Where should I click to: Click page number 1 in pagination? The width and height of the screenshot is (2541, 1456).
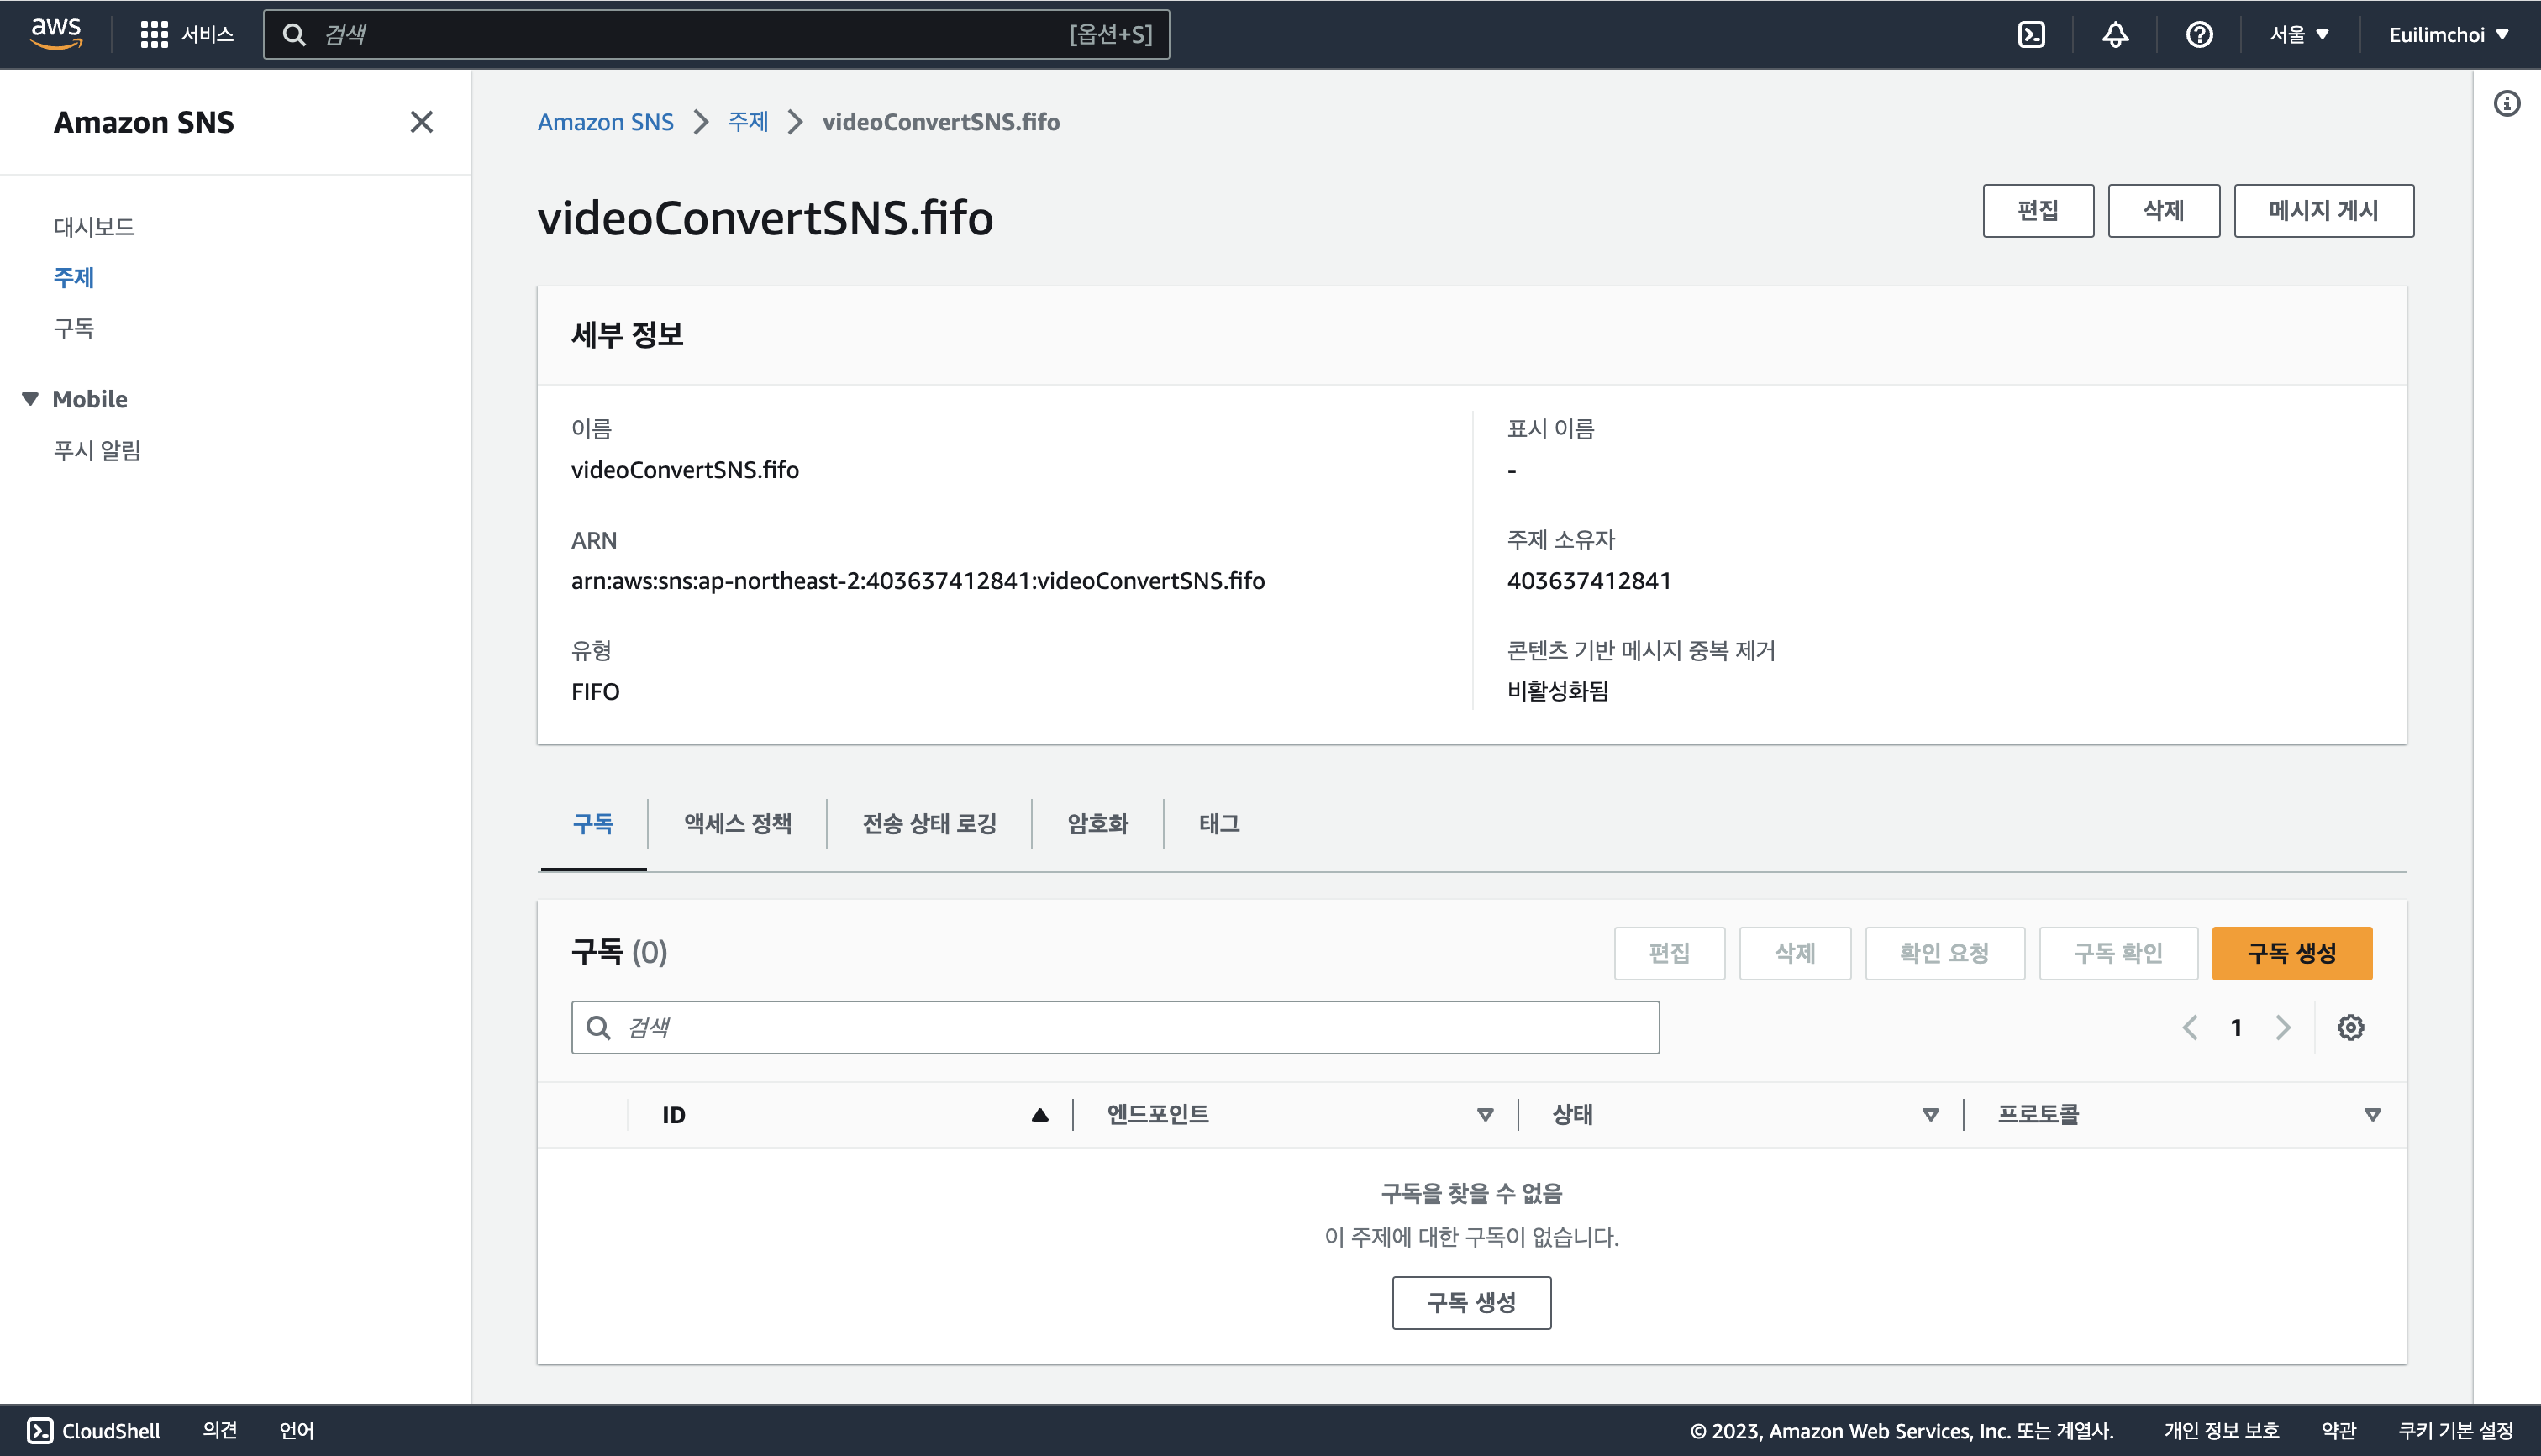point(2236,1027)
